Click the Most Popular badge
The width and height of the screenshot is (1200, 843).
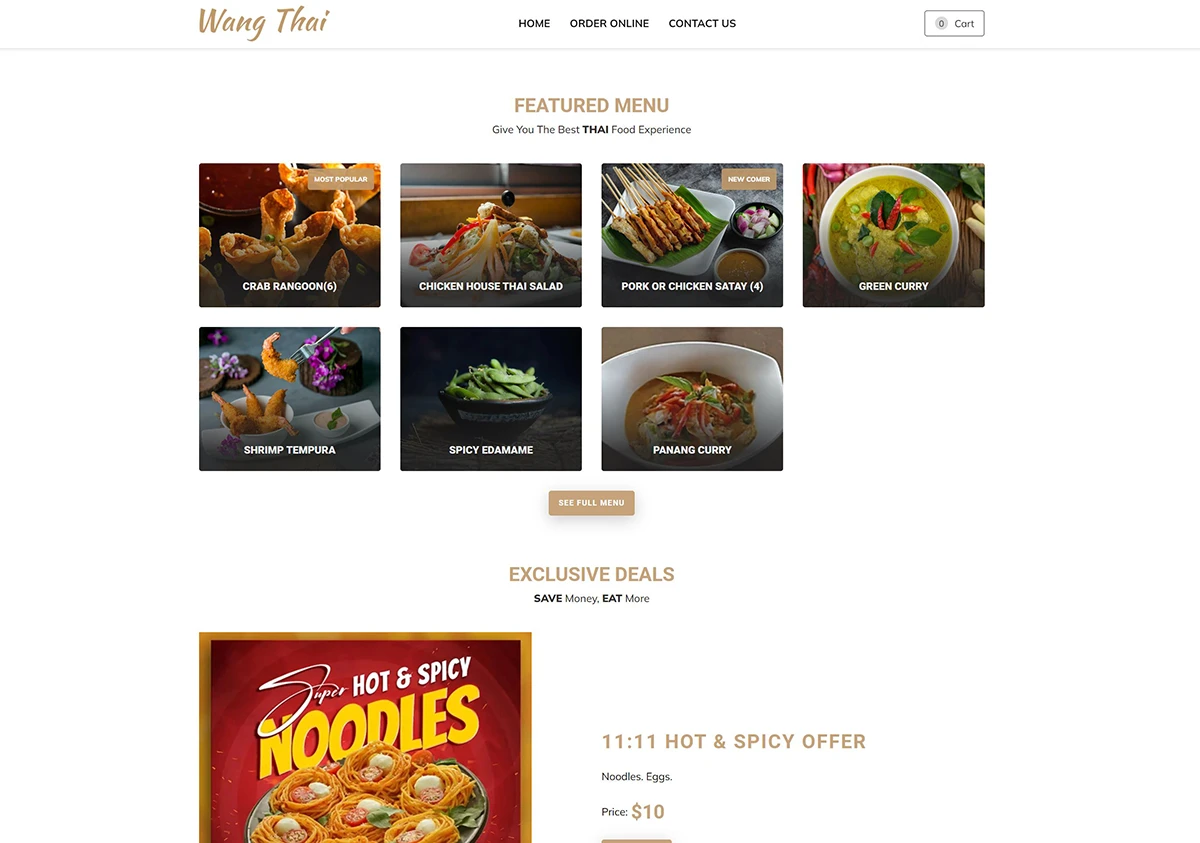pos(341,179)
